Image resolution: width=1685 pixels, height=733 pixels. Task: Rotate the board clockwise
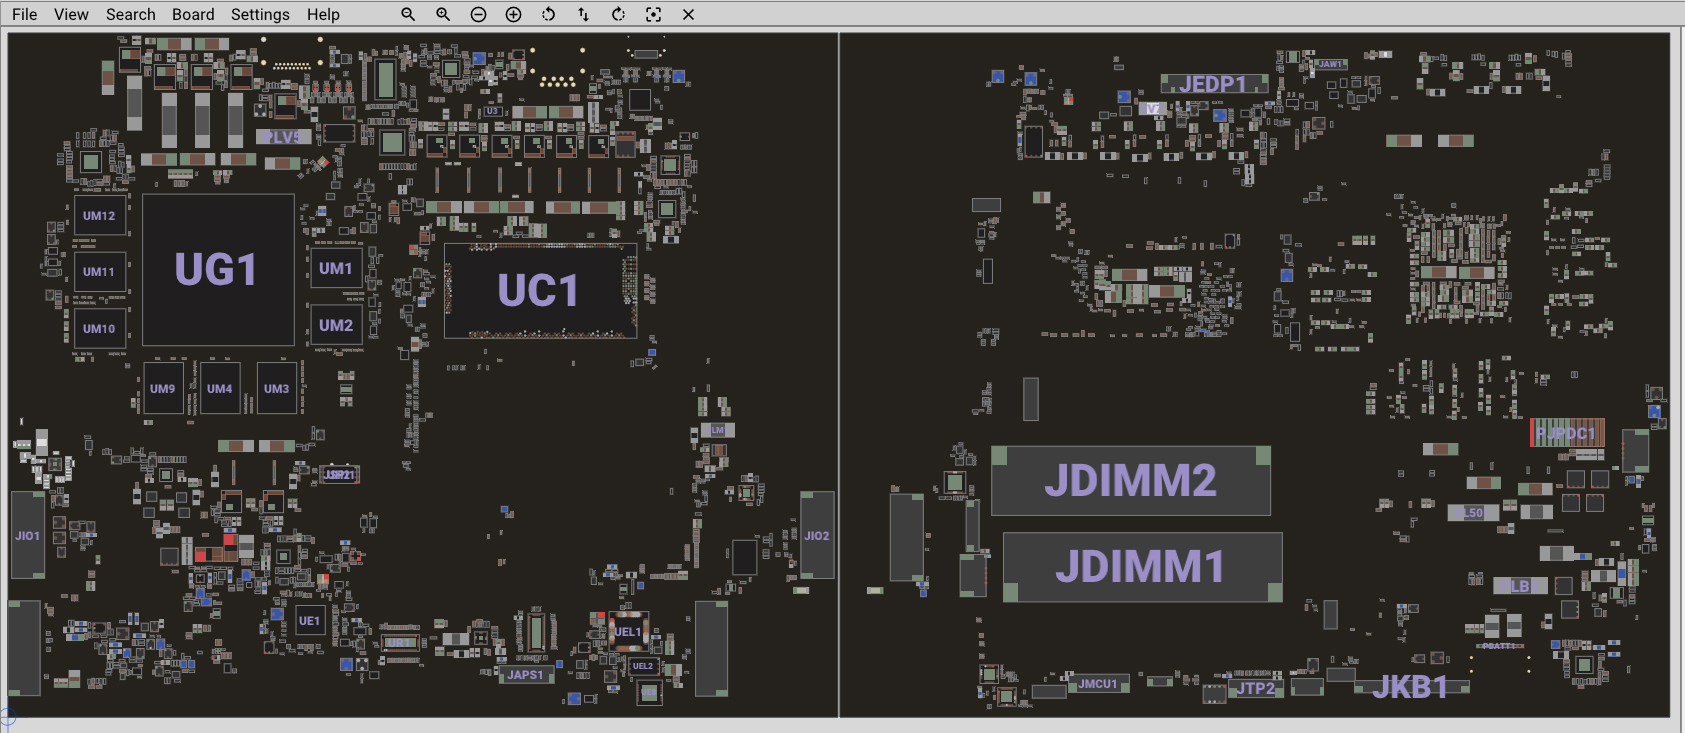tap(618, 14)
